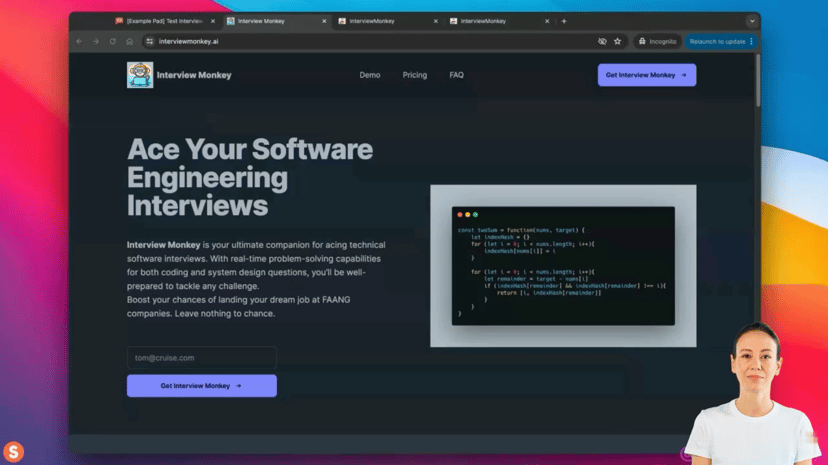Click the browser back arrow
The height and width of the screenshot is (465, 828).
point(79,41)
